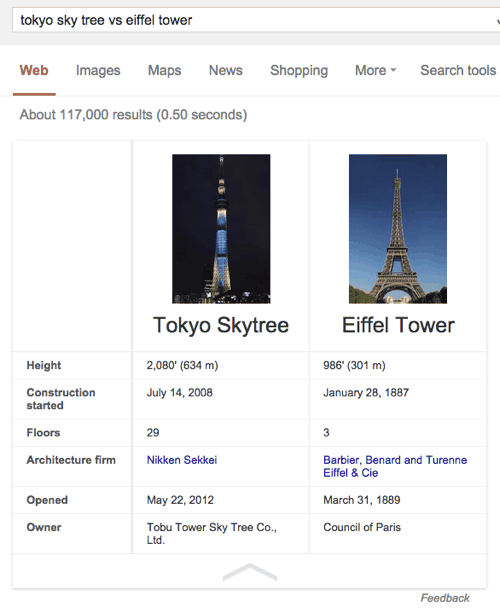Screen dimensions: 500x613
Task: Select the Web tab
Action: [x=34, y=70]
